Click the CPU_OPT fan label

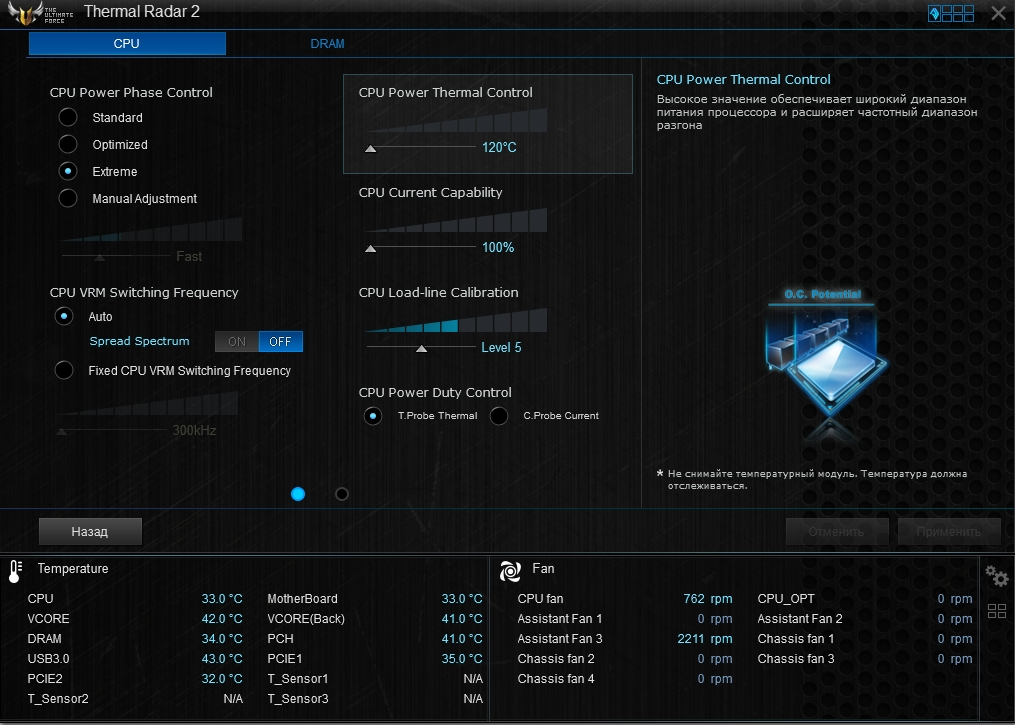(786, 599)
